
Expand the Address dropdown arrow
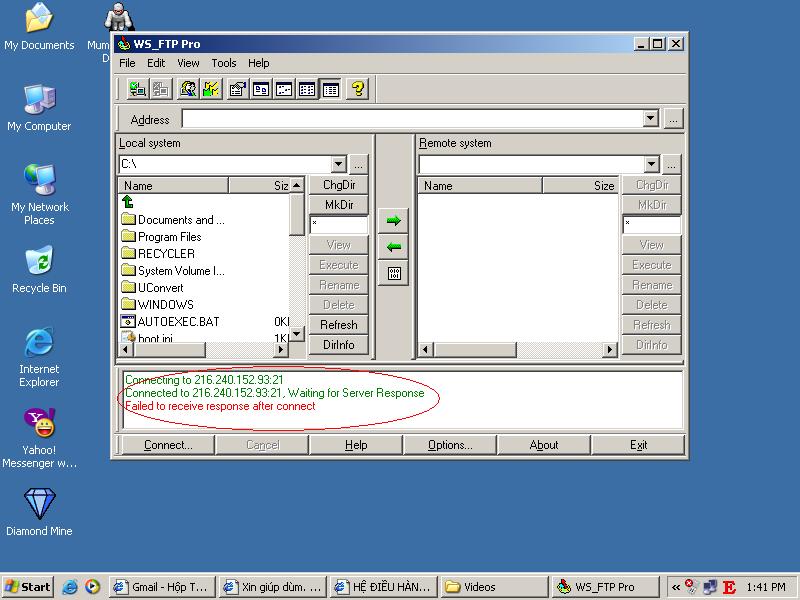pos(651,119)
